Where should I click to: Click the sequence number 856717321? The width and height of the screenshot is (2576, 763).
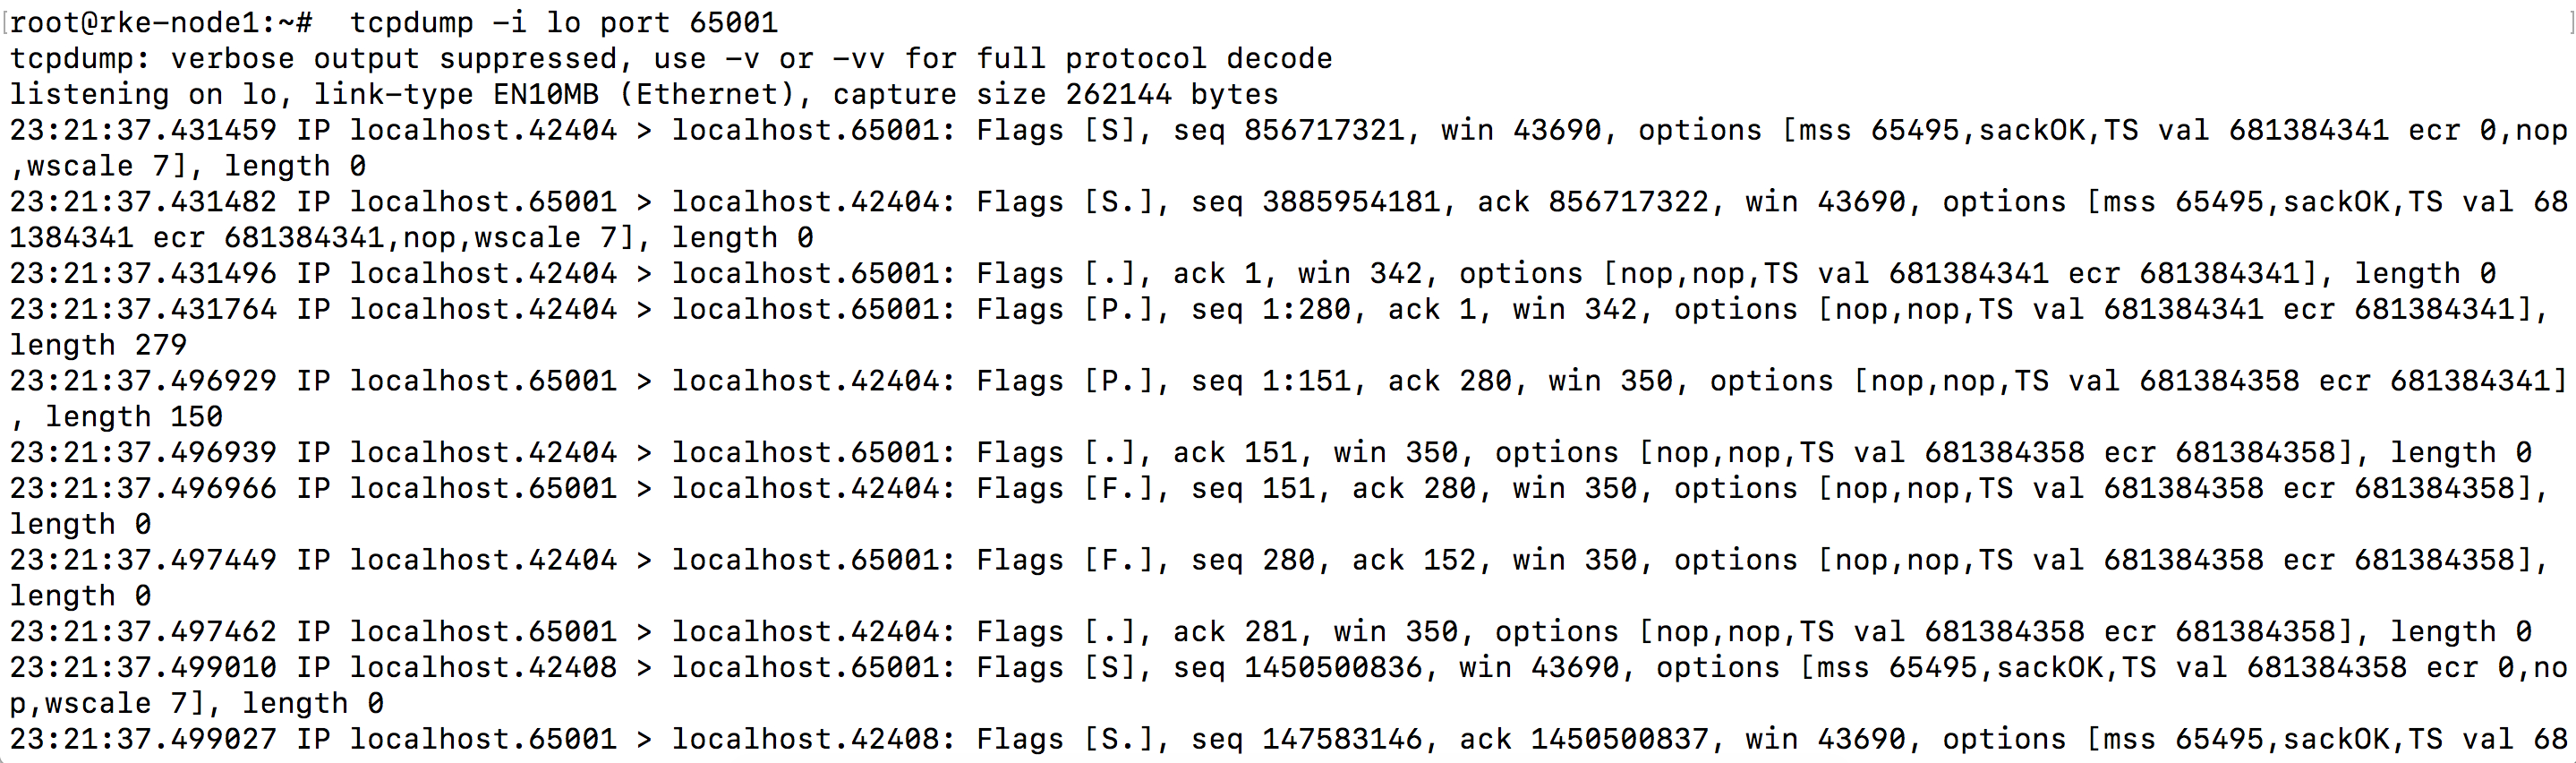tap(1324, 130)
